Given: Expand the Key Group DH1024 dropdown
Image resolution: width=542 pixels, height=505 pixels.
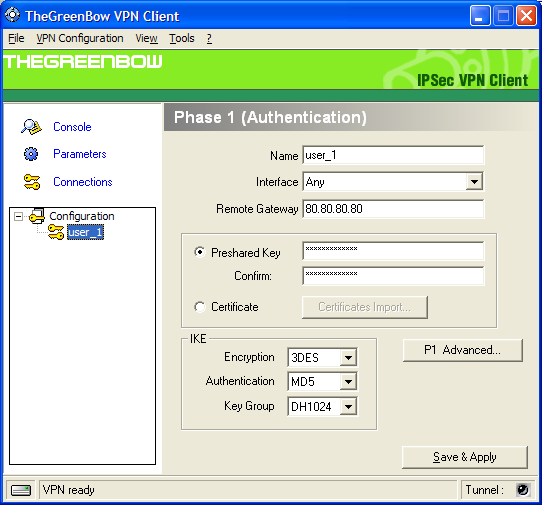Looking at the screenshot, I should (348, 406).
